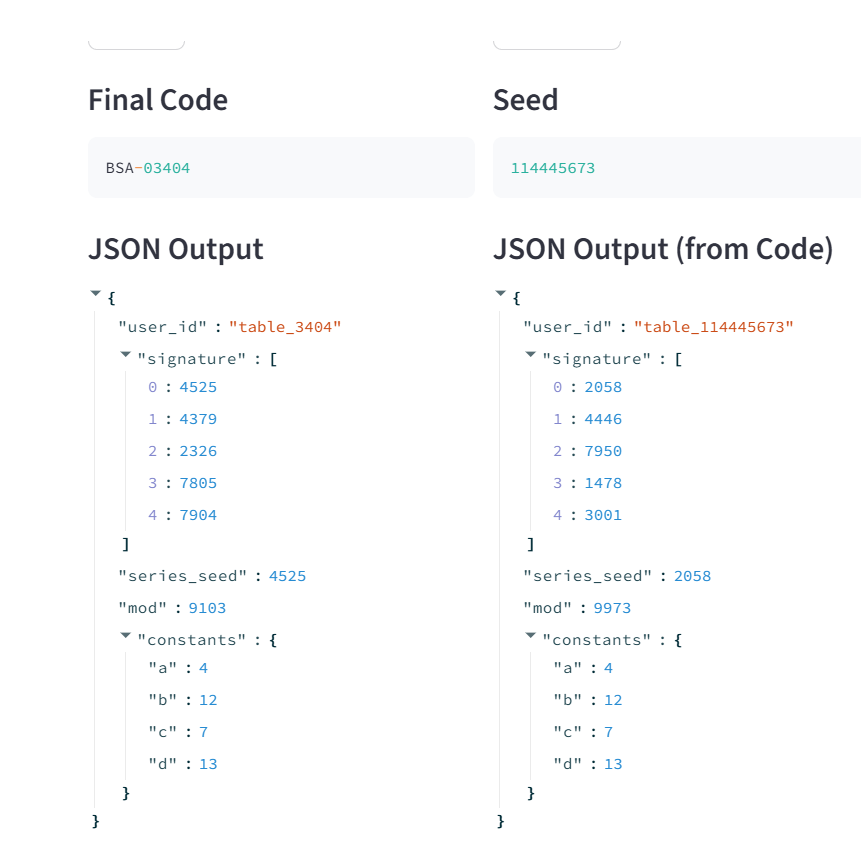
Task: Click the "JSON Output (from Code)" heading
Action: 663,249
